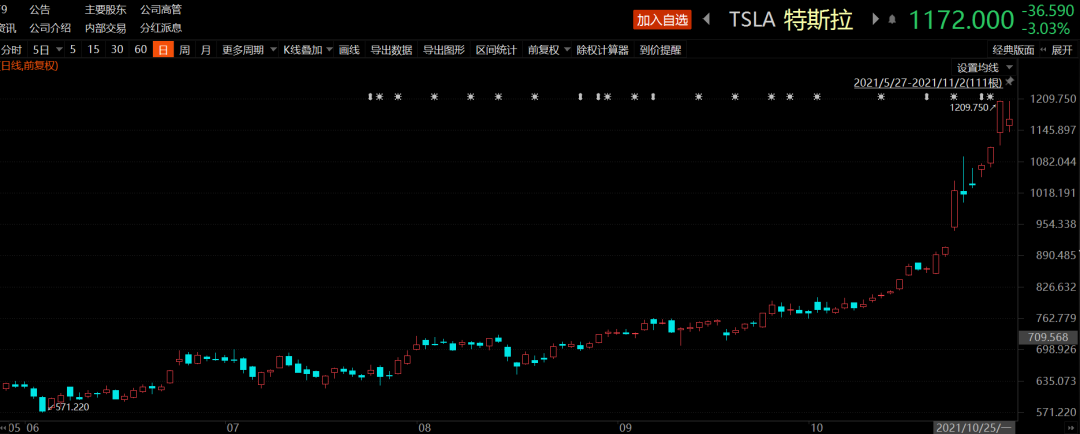Click the 2021/10/25/一 date tag on time axis
The image size is (1080, 434).
point(974,428)
